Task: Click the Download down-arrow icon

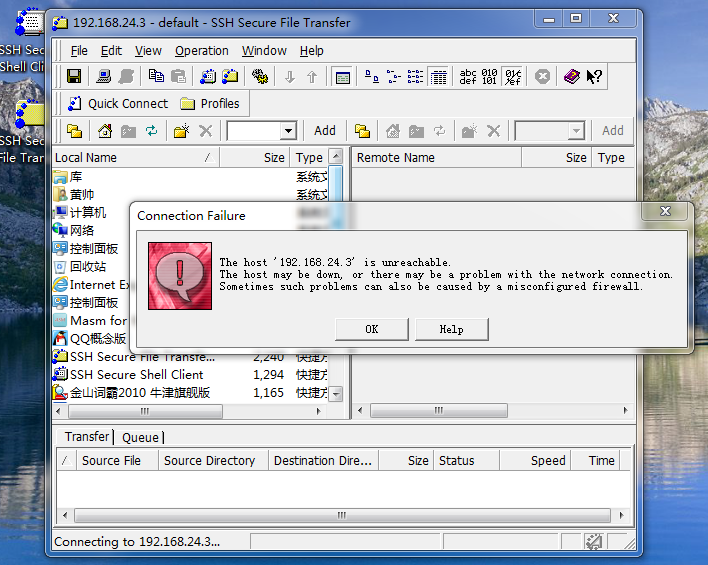Action: click(290, 77)
